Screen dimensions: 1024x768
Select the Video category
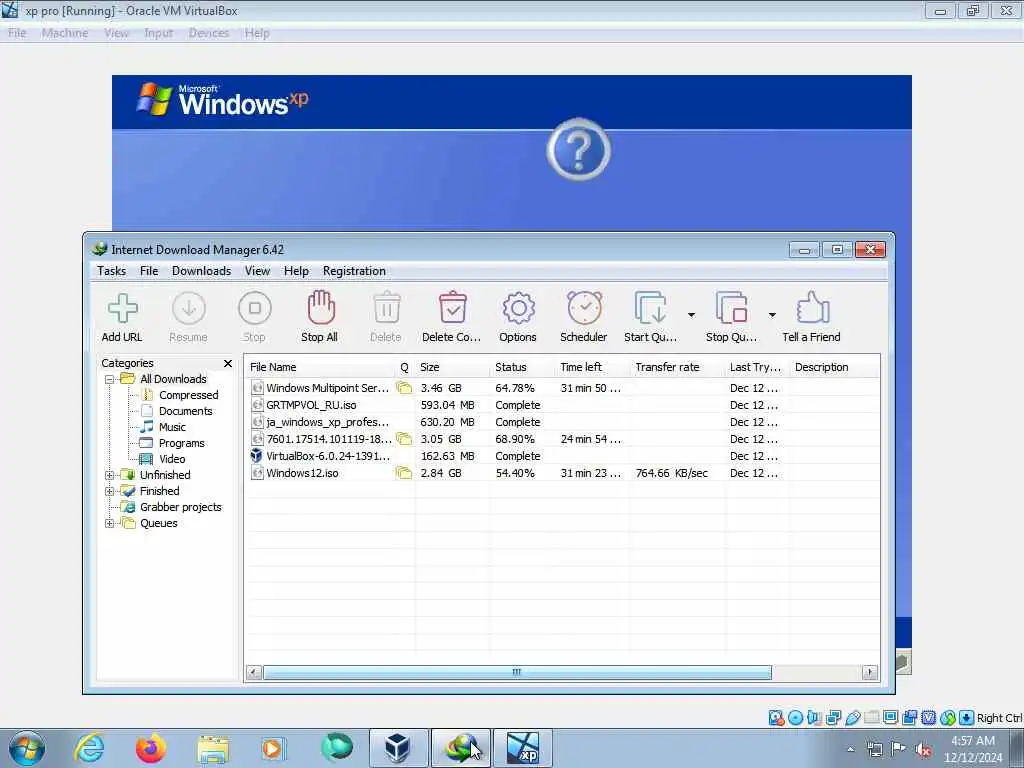coord(172,459)
